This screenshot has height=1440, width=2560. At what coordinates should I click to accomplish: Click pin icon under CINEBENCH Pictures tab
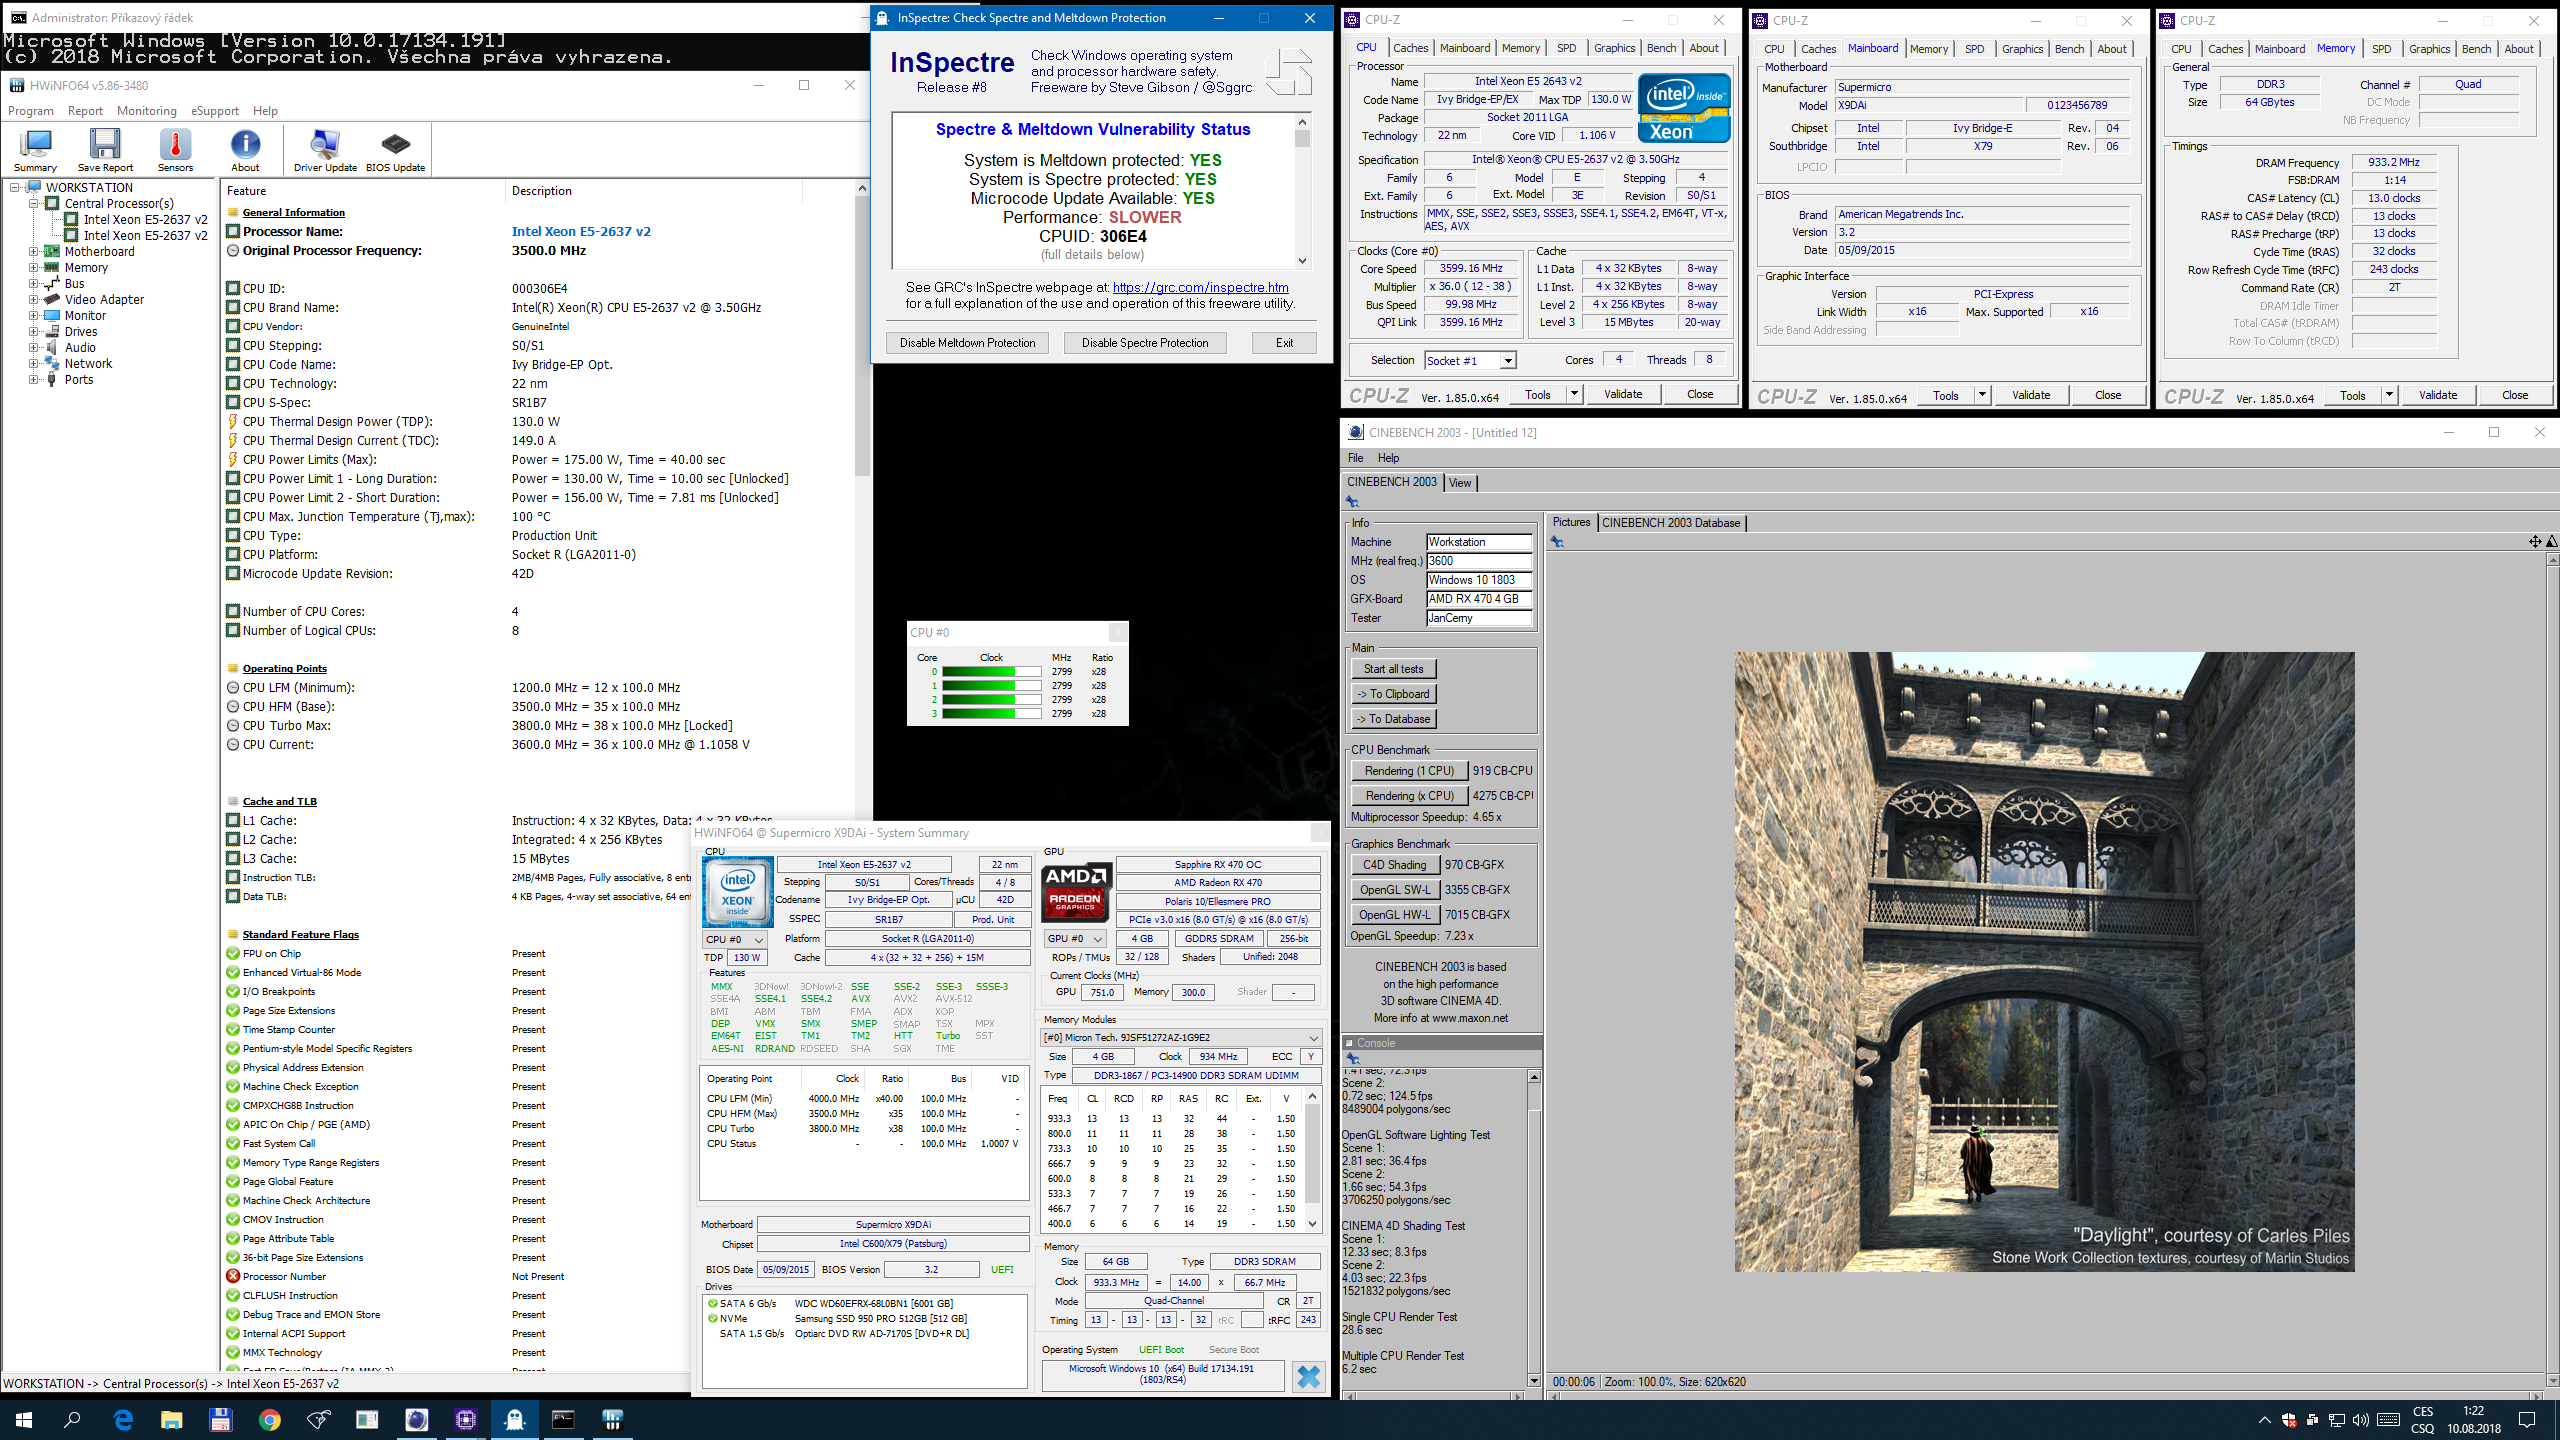point(1557,542)
